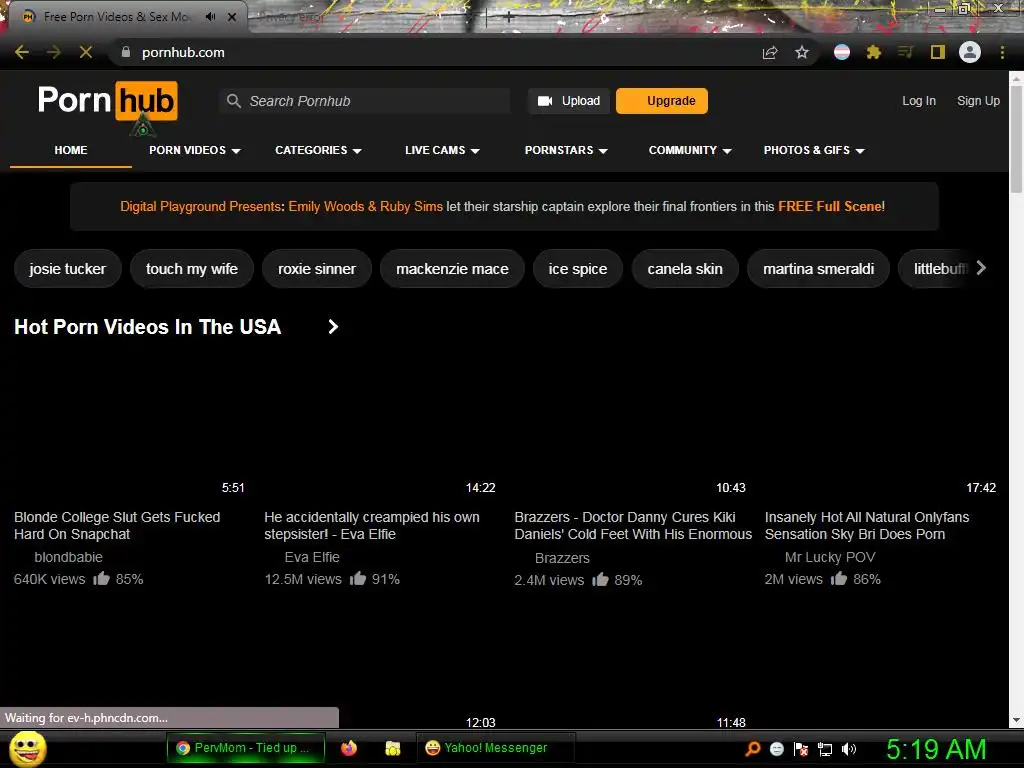Click the 5:19 AM taskbar clock
1024x768 pixels.
(936, 749)
